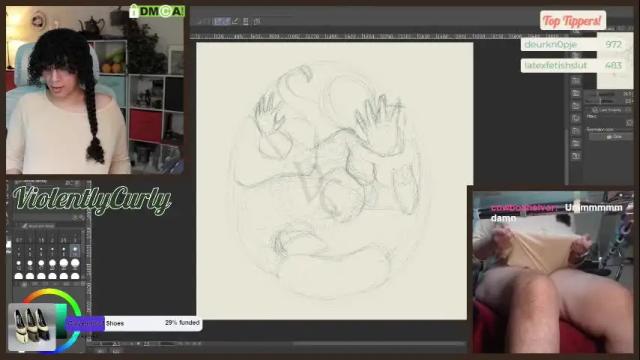Click the shoes thumbnail in the goal widget
Viewport: 640px width, 360px height.
coord(32,327)
